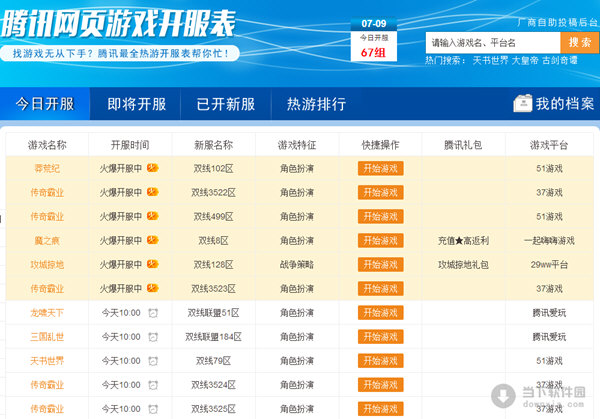
Task: Click hot search link 天书世界
Action: pyautogui.click(x=490, y=60)
